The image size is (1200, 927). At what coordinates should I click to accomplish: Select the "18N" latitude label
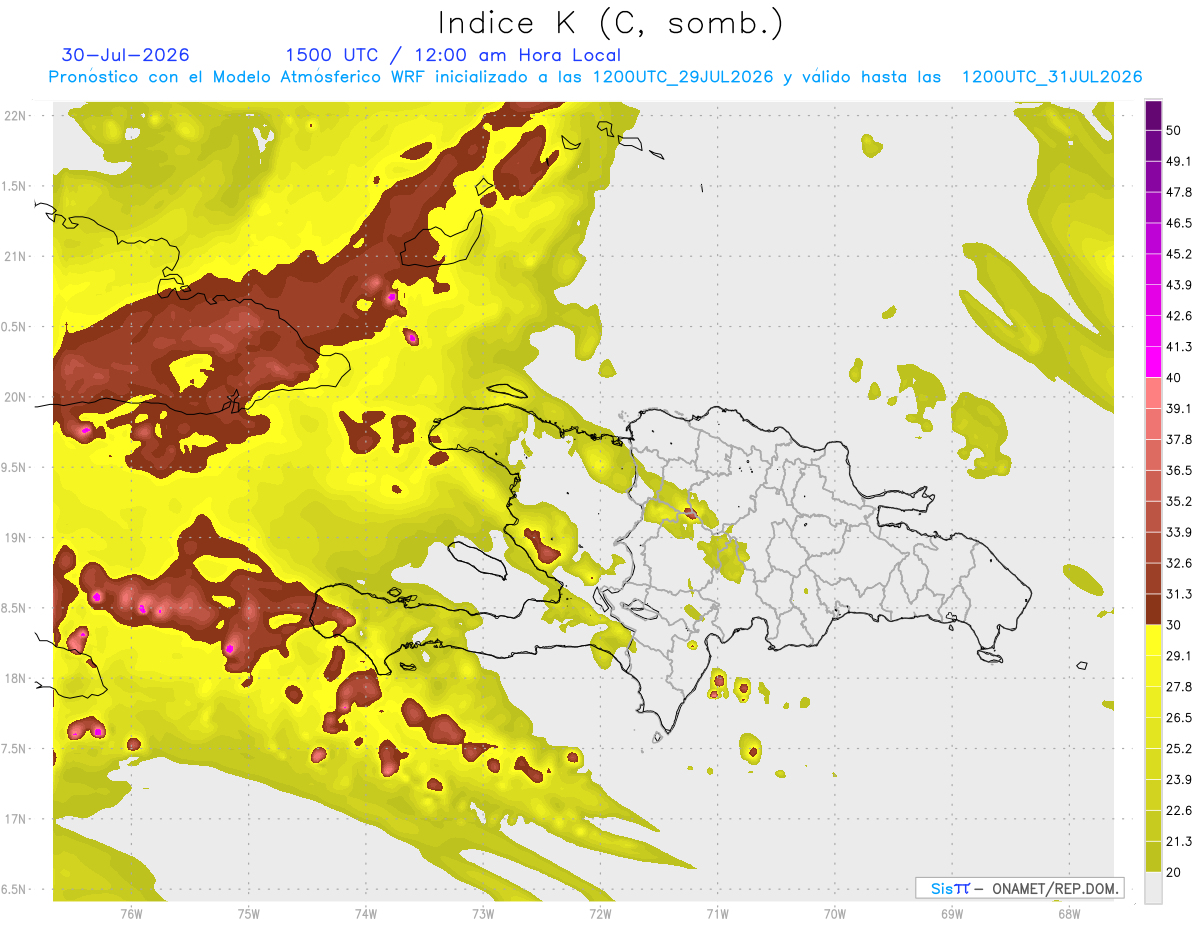tap(16, 679)
